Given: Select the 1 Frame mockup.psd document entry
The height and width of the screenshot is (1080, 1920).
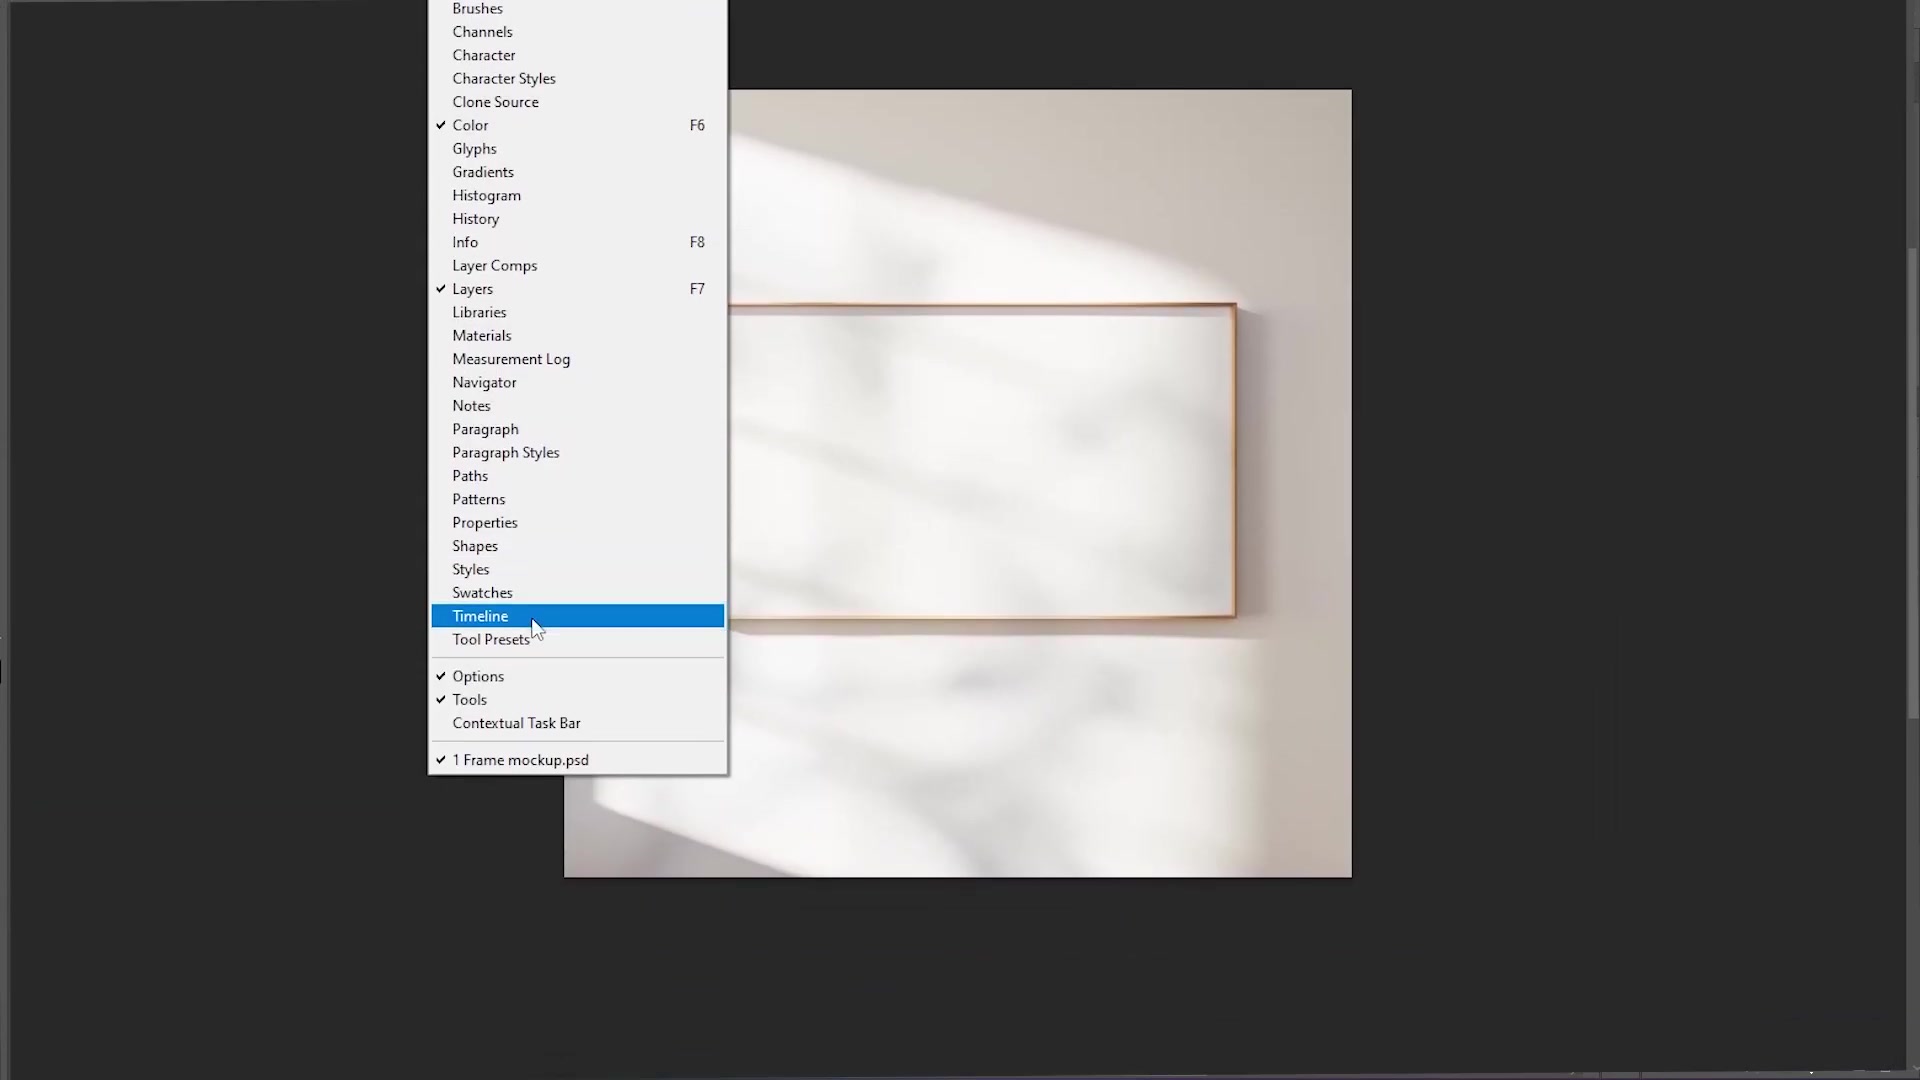Looking at the screenshot, I should [x=520, y=759].
